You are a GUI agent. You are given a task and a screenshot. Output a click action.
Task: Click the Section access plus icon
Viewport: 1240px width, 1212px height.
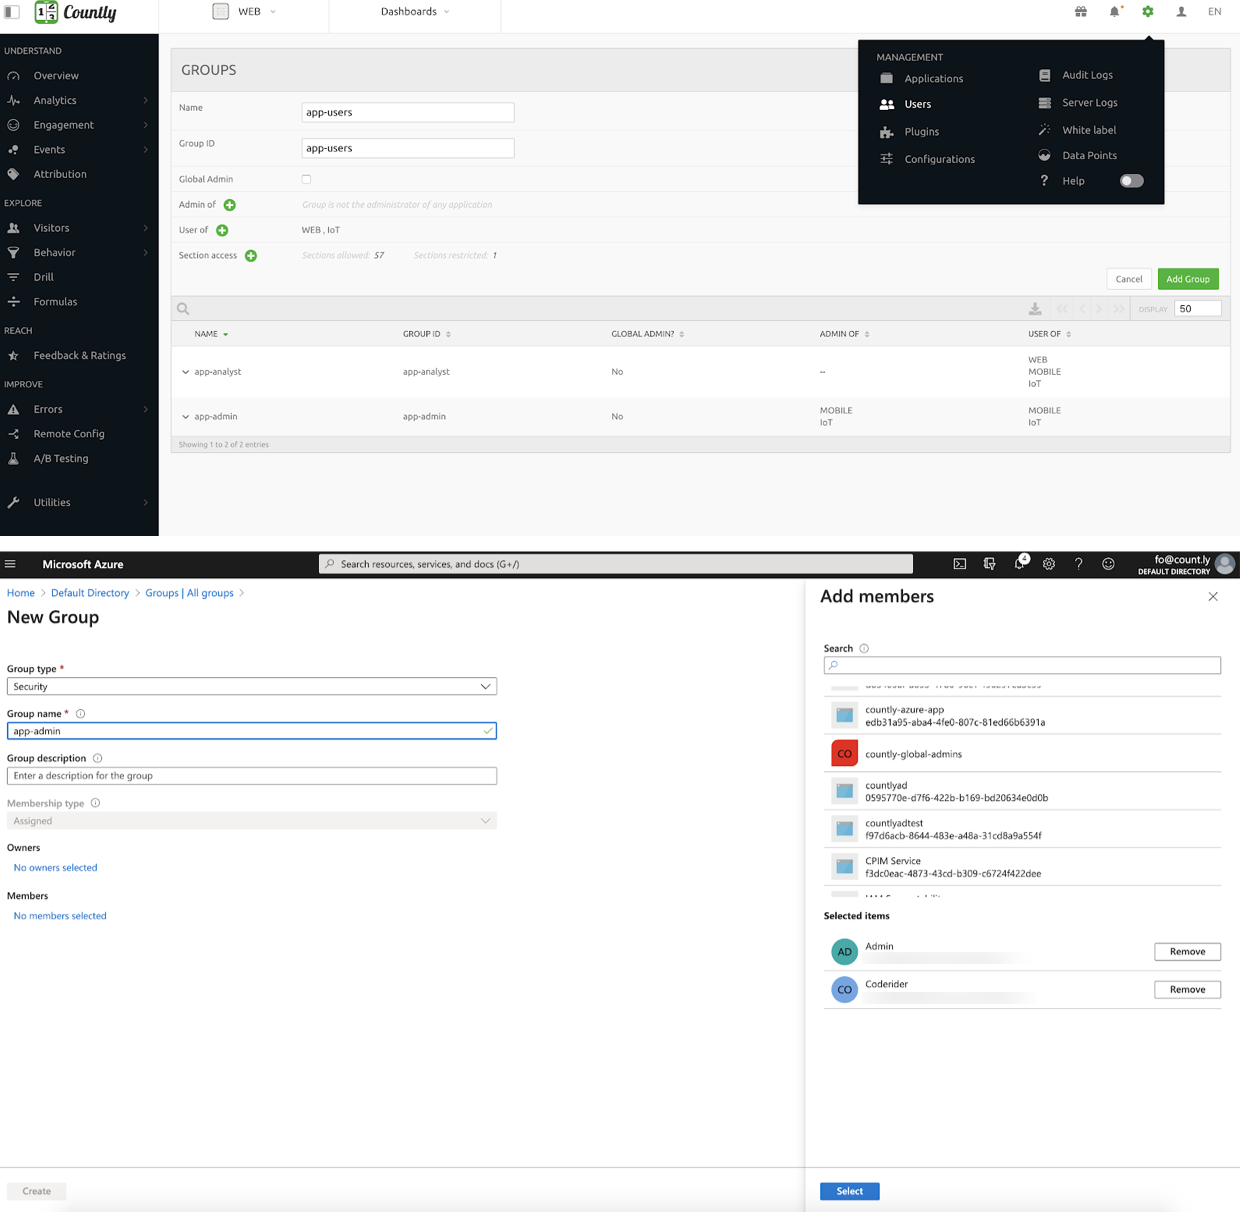tap(251, 256)
